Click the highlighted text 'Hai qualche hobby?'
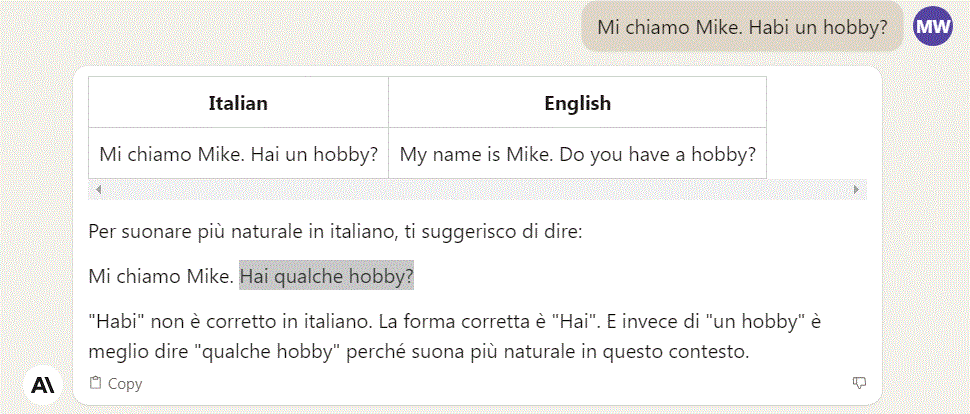Image resolution: width=970 pixels, height=414 pixels. pyautogui.click(x=327, y=276)
